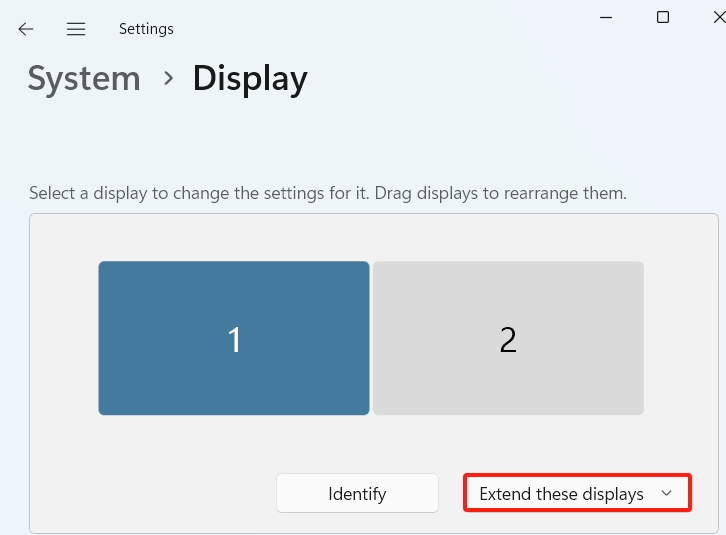Open the hamburger navigation menu
Screen dimensions: 726x535
pyautogui.click(x=76, y=29)
